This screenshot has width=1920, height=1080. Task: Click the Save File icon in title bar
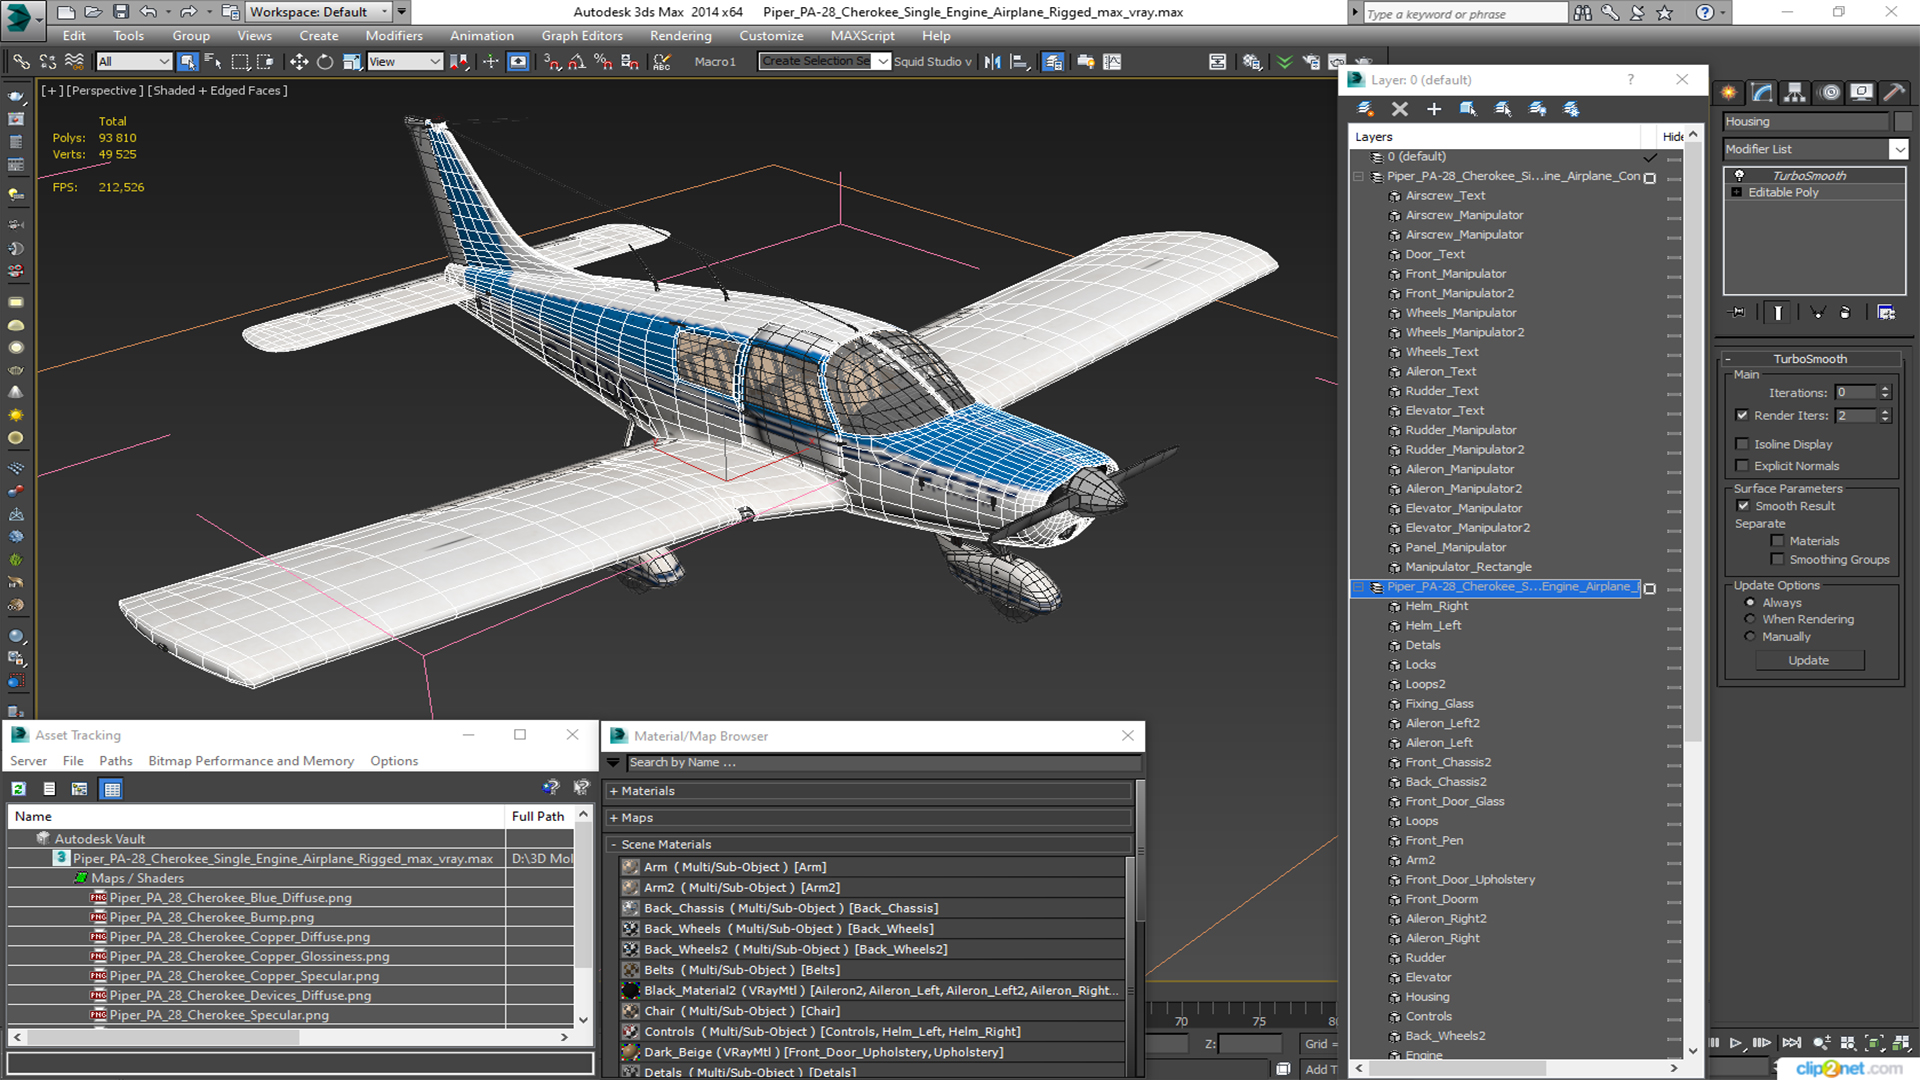[x=120, y=12]
